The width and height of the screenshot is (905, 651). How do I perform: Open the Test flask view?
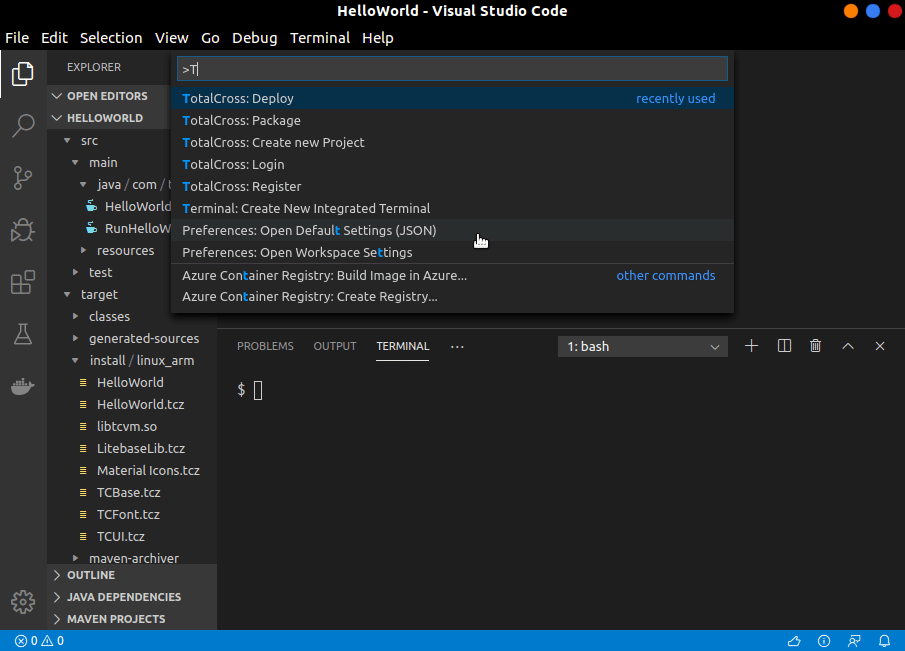(23, 334)
